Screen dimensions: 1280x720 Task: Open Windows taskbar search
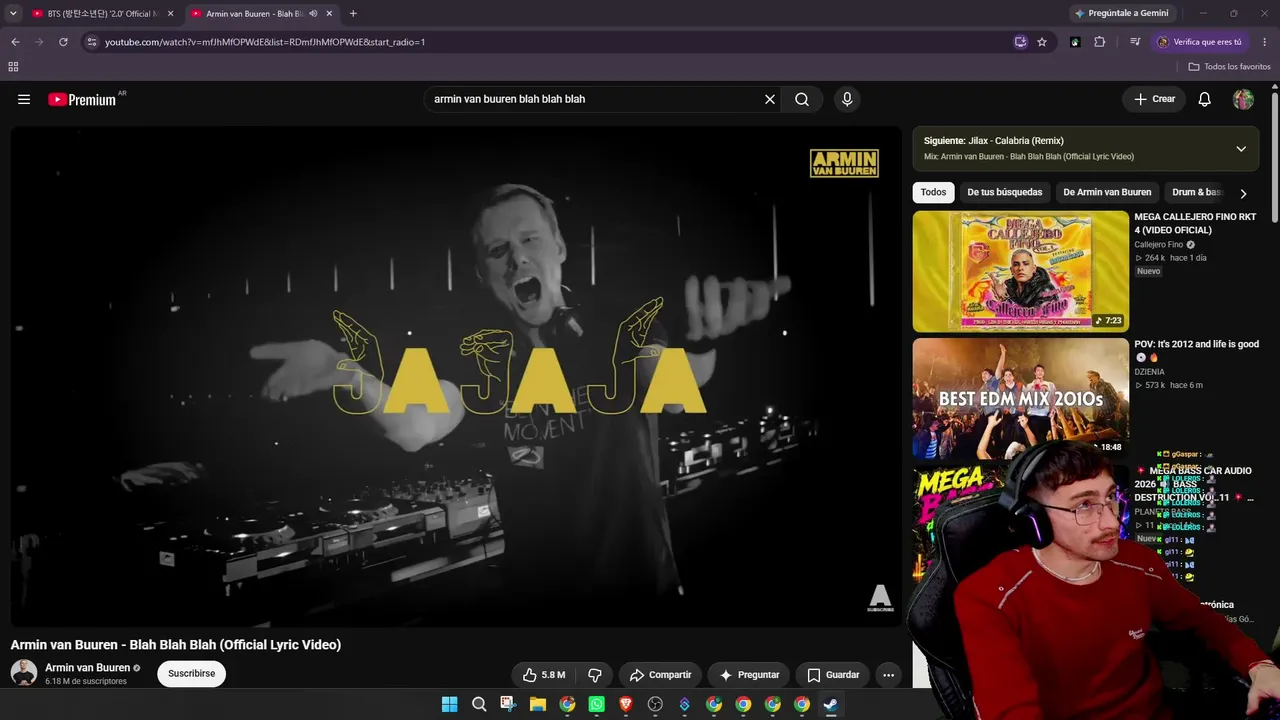click(479, 704)
